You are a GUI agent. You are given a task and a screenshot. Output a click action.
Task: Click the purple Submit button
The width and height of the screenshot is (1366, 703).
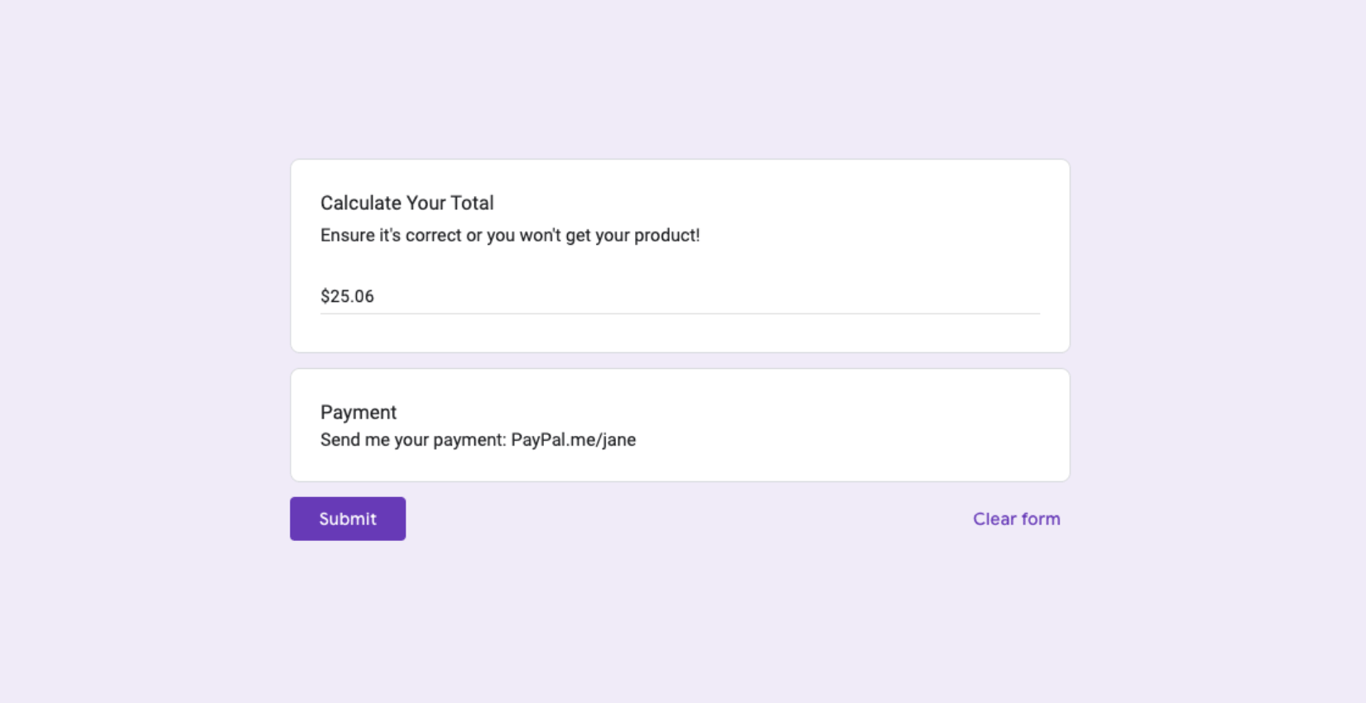pos(347,519)
